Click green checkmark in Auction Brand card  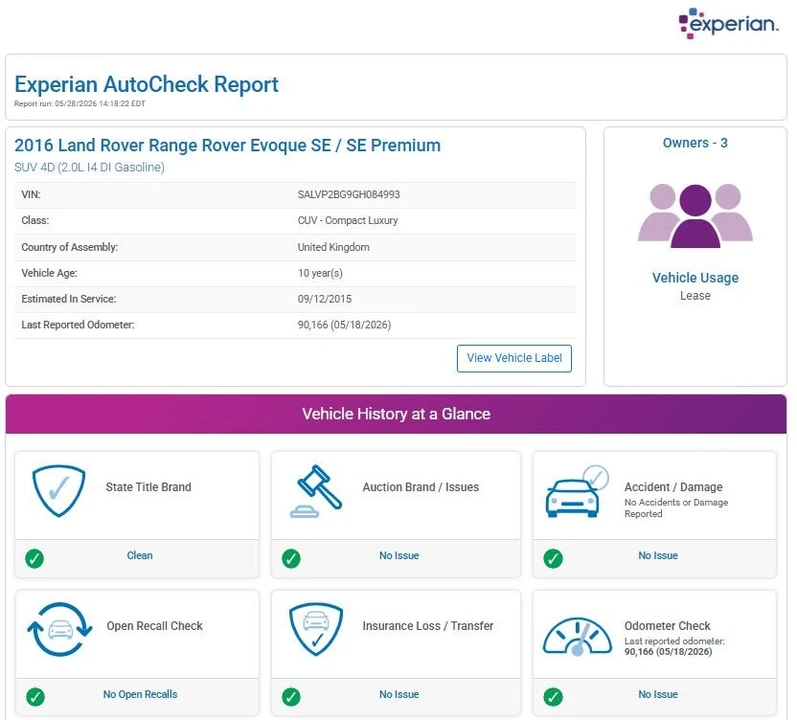tap(291, 558)
